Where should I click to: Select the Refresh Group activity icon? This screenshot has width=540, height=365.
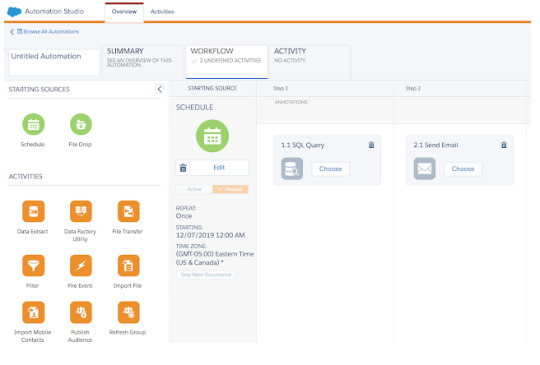pyautogui.click(x=128, y=312)
